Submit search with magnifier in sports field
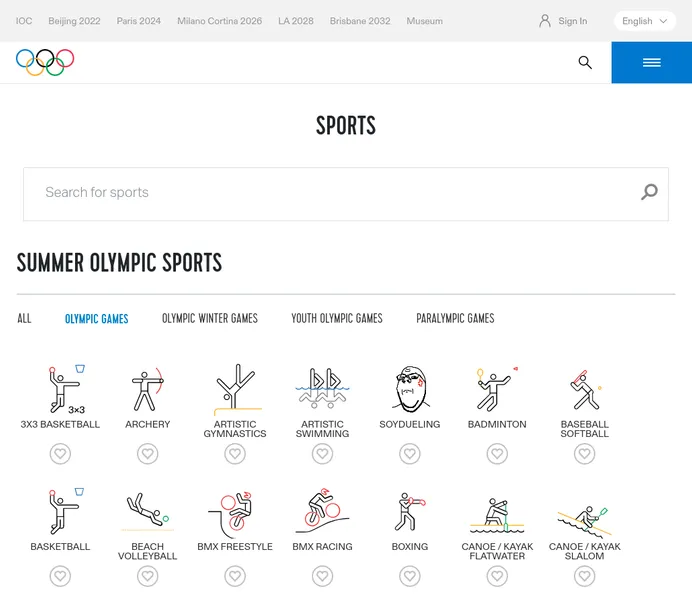The width and height of the screenshot is (692, 599). pyautogui.click(x=649, y=193)
